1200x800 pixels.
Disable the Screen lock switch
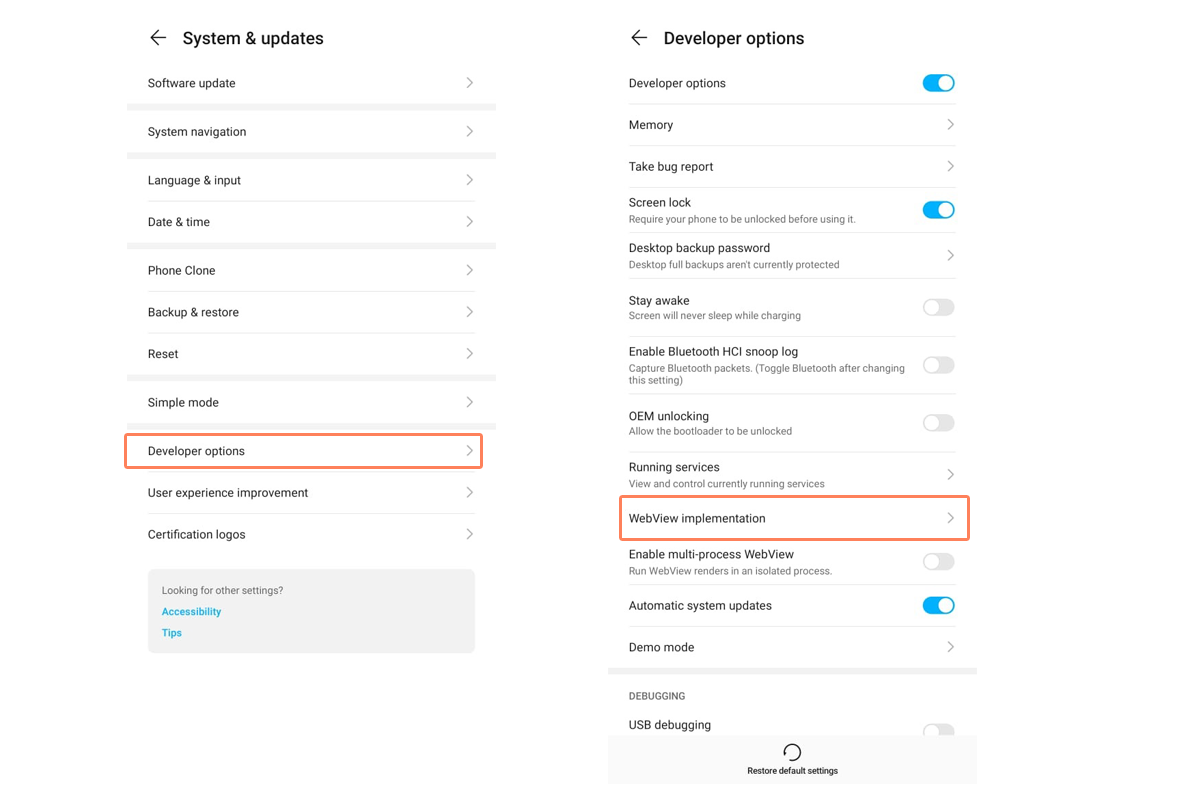[938, 210]
